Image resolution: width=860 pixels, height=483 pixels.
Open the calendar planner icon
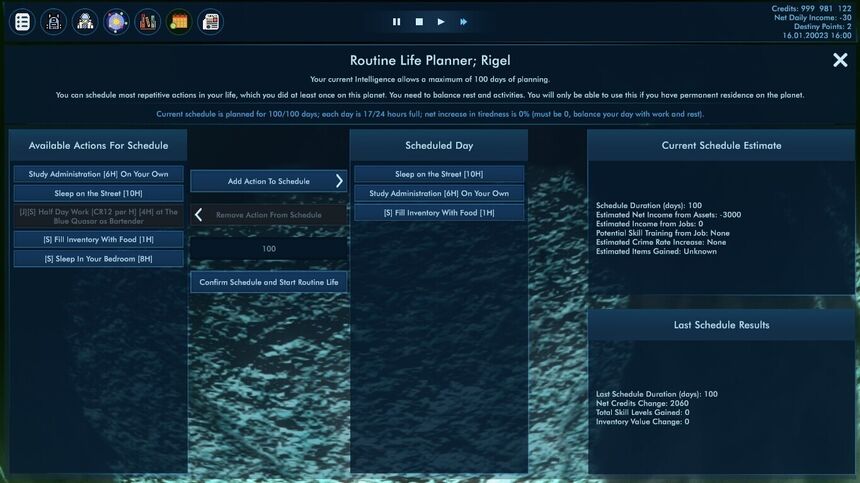coord(179,22)
